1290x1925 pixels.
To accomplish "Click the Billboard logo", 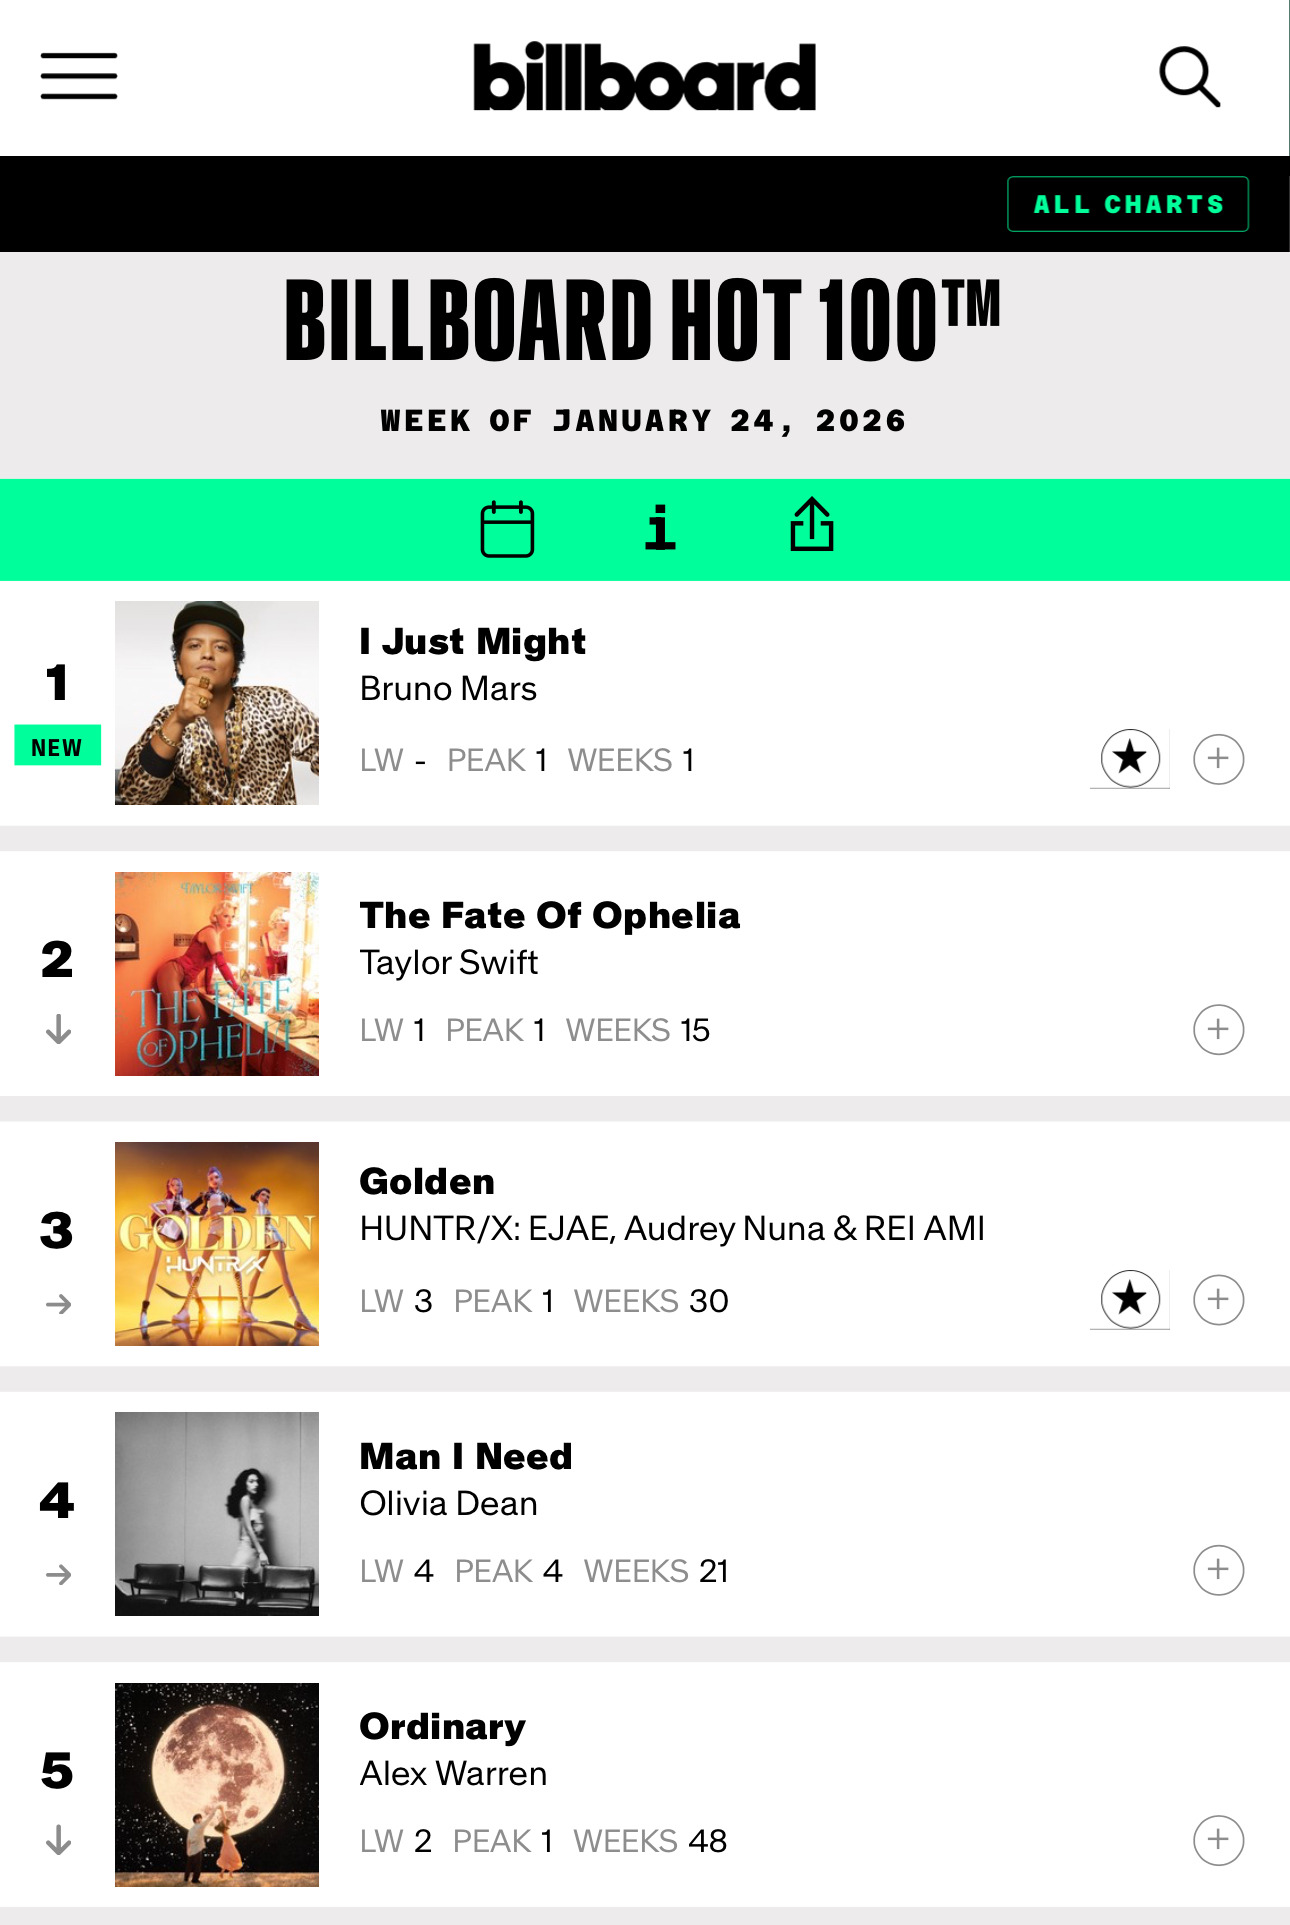I will tap(645, 77).
